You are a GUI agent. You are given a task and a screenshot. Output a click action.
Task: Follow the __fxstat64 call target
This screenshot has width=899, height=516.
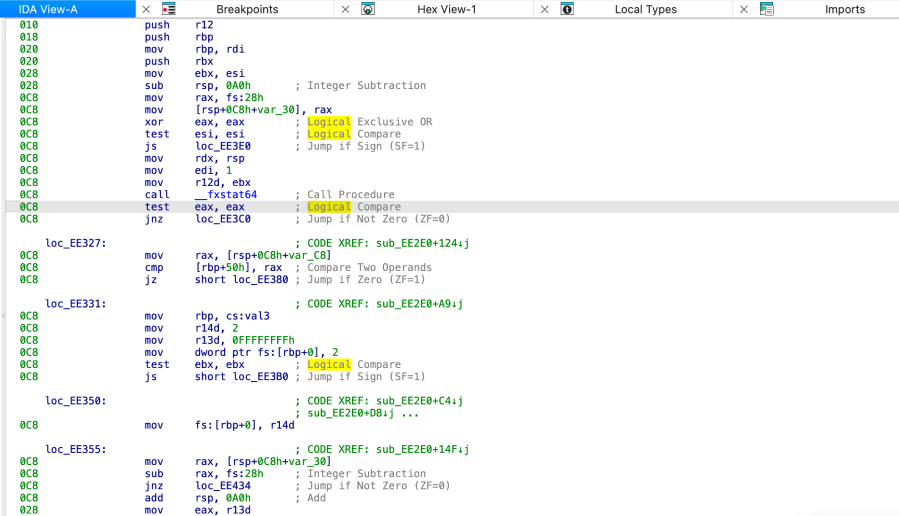226,195
